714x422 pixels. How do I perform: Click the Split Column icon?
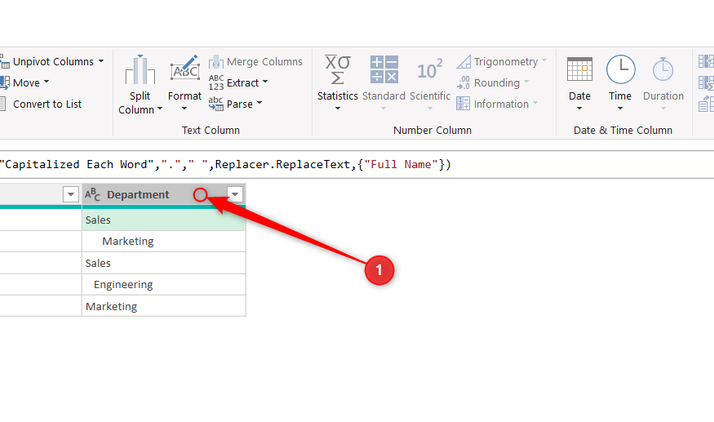(140, 70)
